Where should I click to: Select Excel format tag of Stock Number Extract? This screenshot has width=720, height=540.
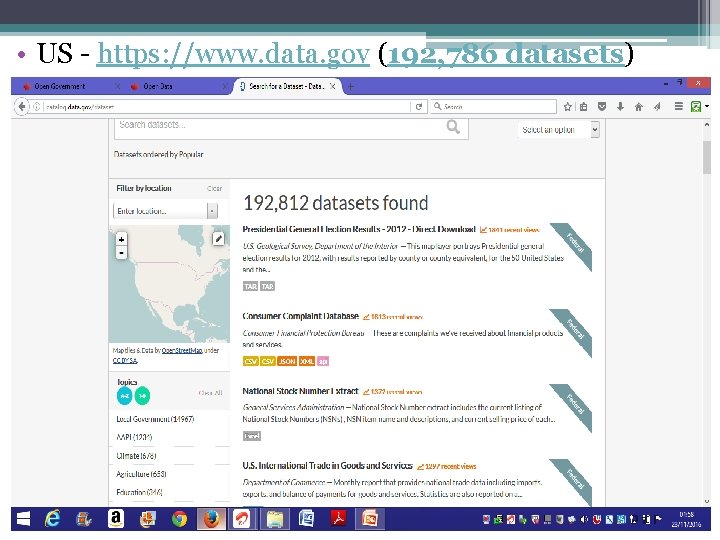(x=252, y=436)
